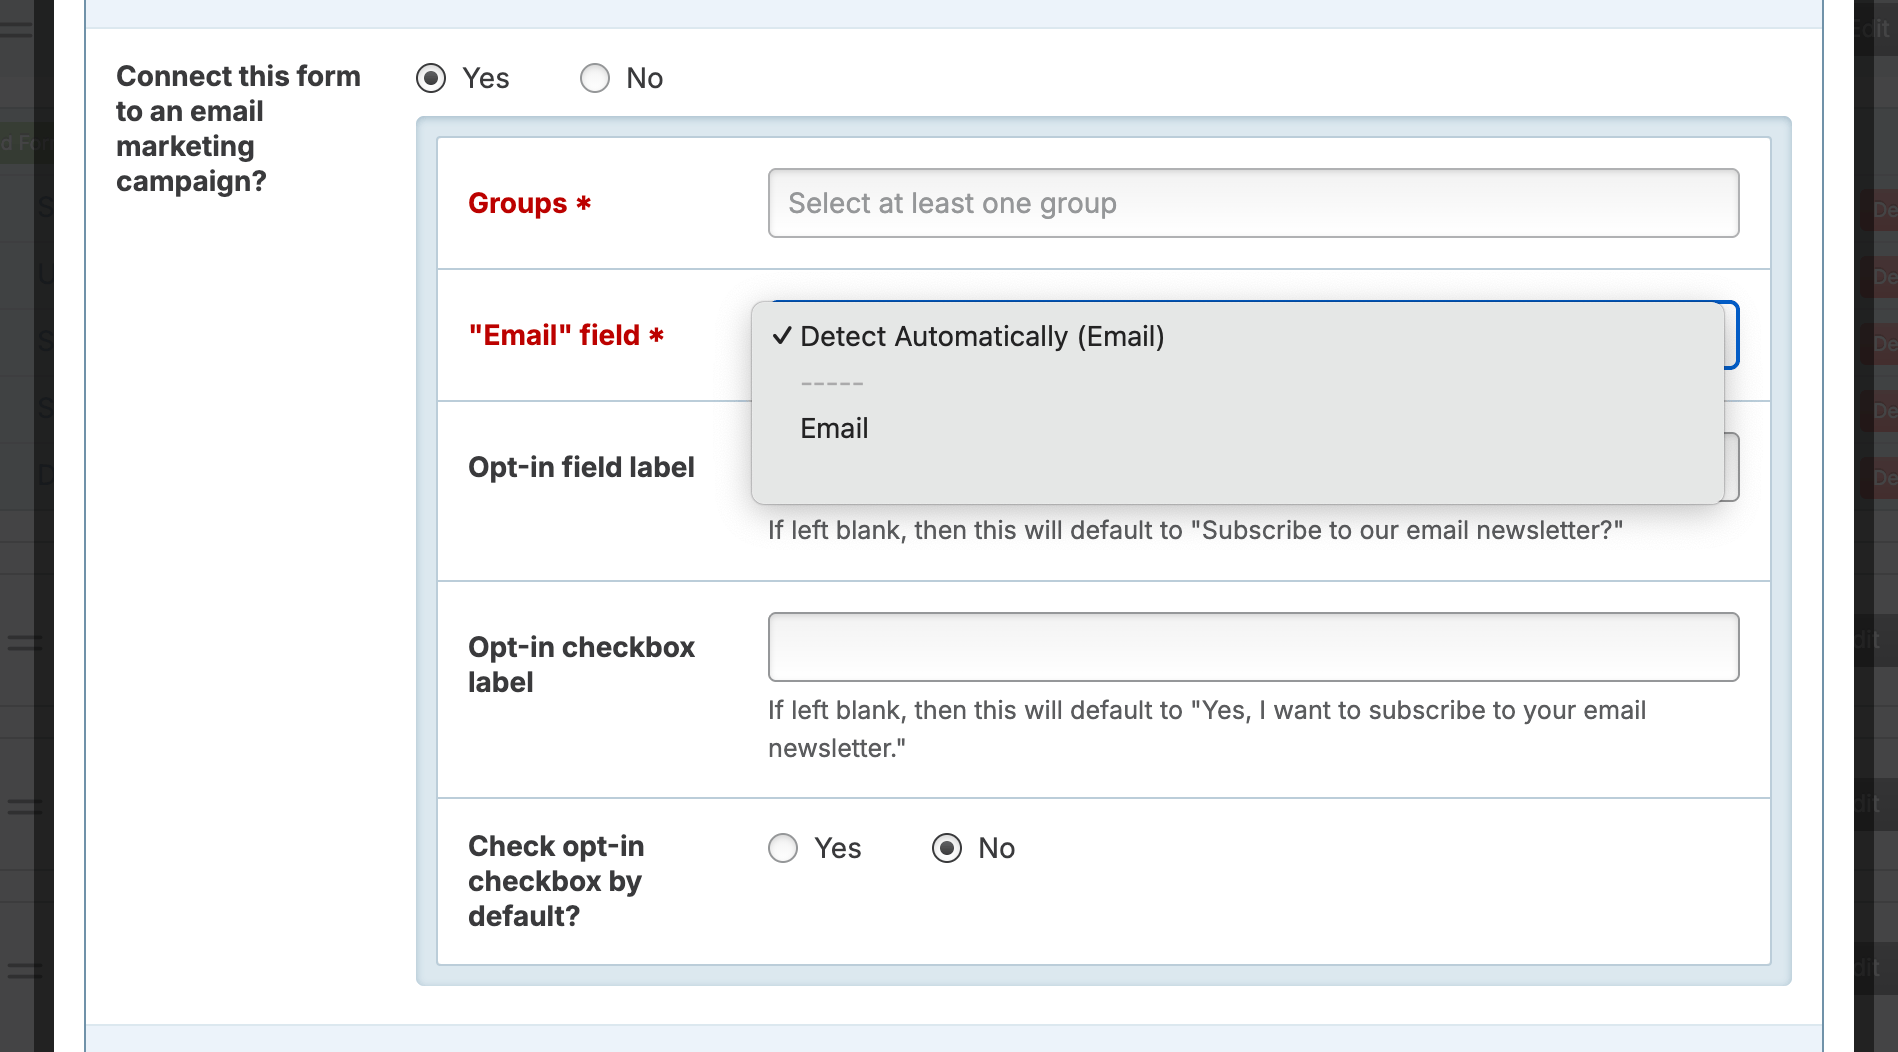Click the red "Email" field label
The image size is (1898, 1052).
pyautogui.click(x=565, y=336)
